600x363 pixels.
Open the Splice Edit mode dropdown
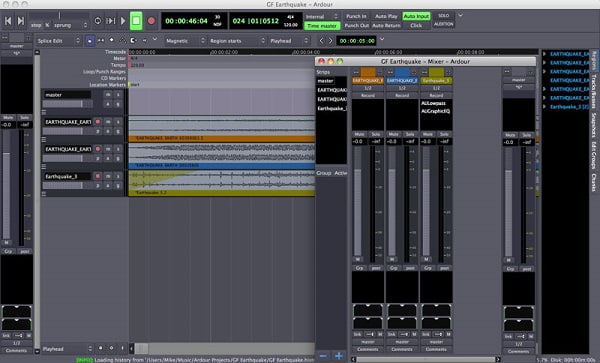[x=59, y=41]
